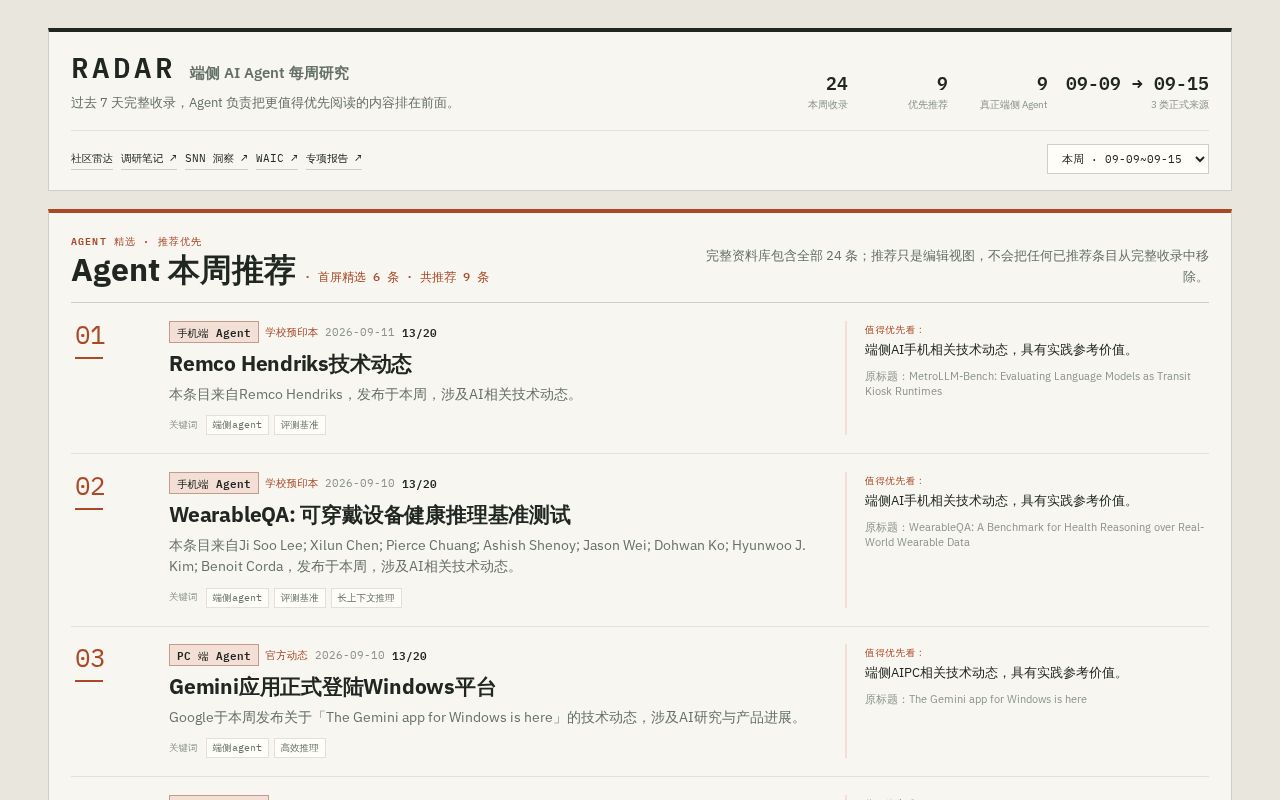Click the 9 优先推荐 stat
The height and width of the screenshot is (800, 1280).
[928, 91]
